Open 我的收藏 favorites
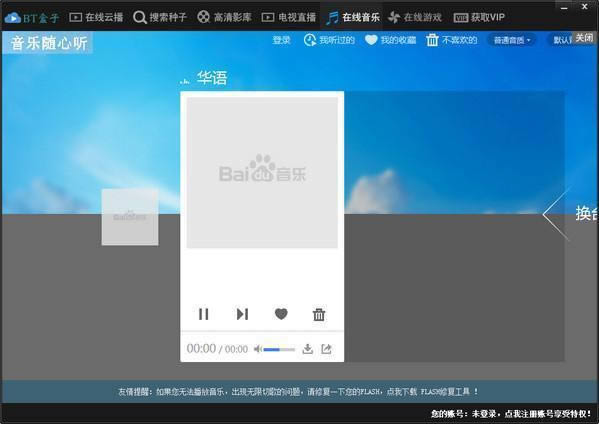This screenshot has height=424, width=599. 390,40
